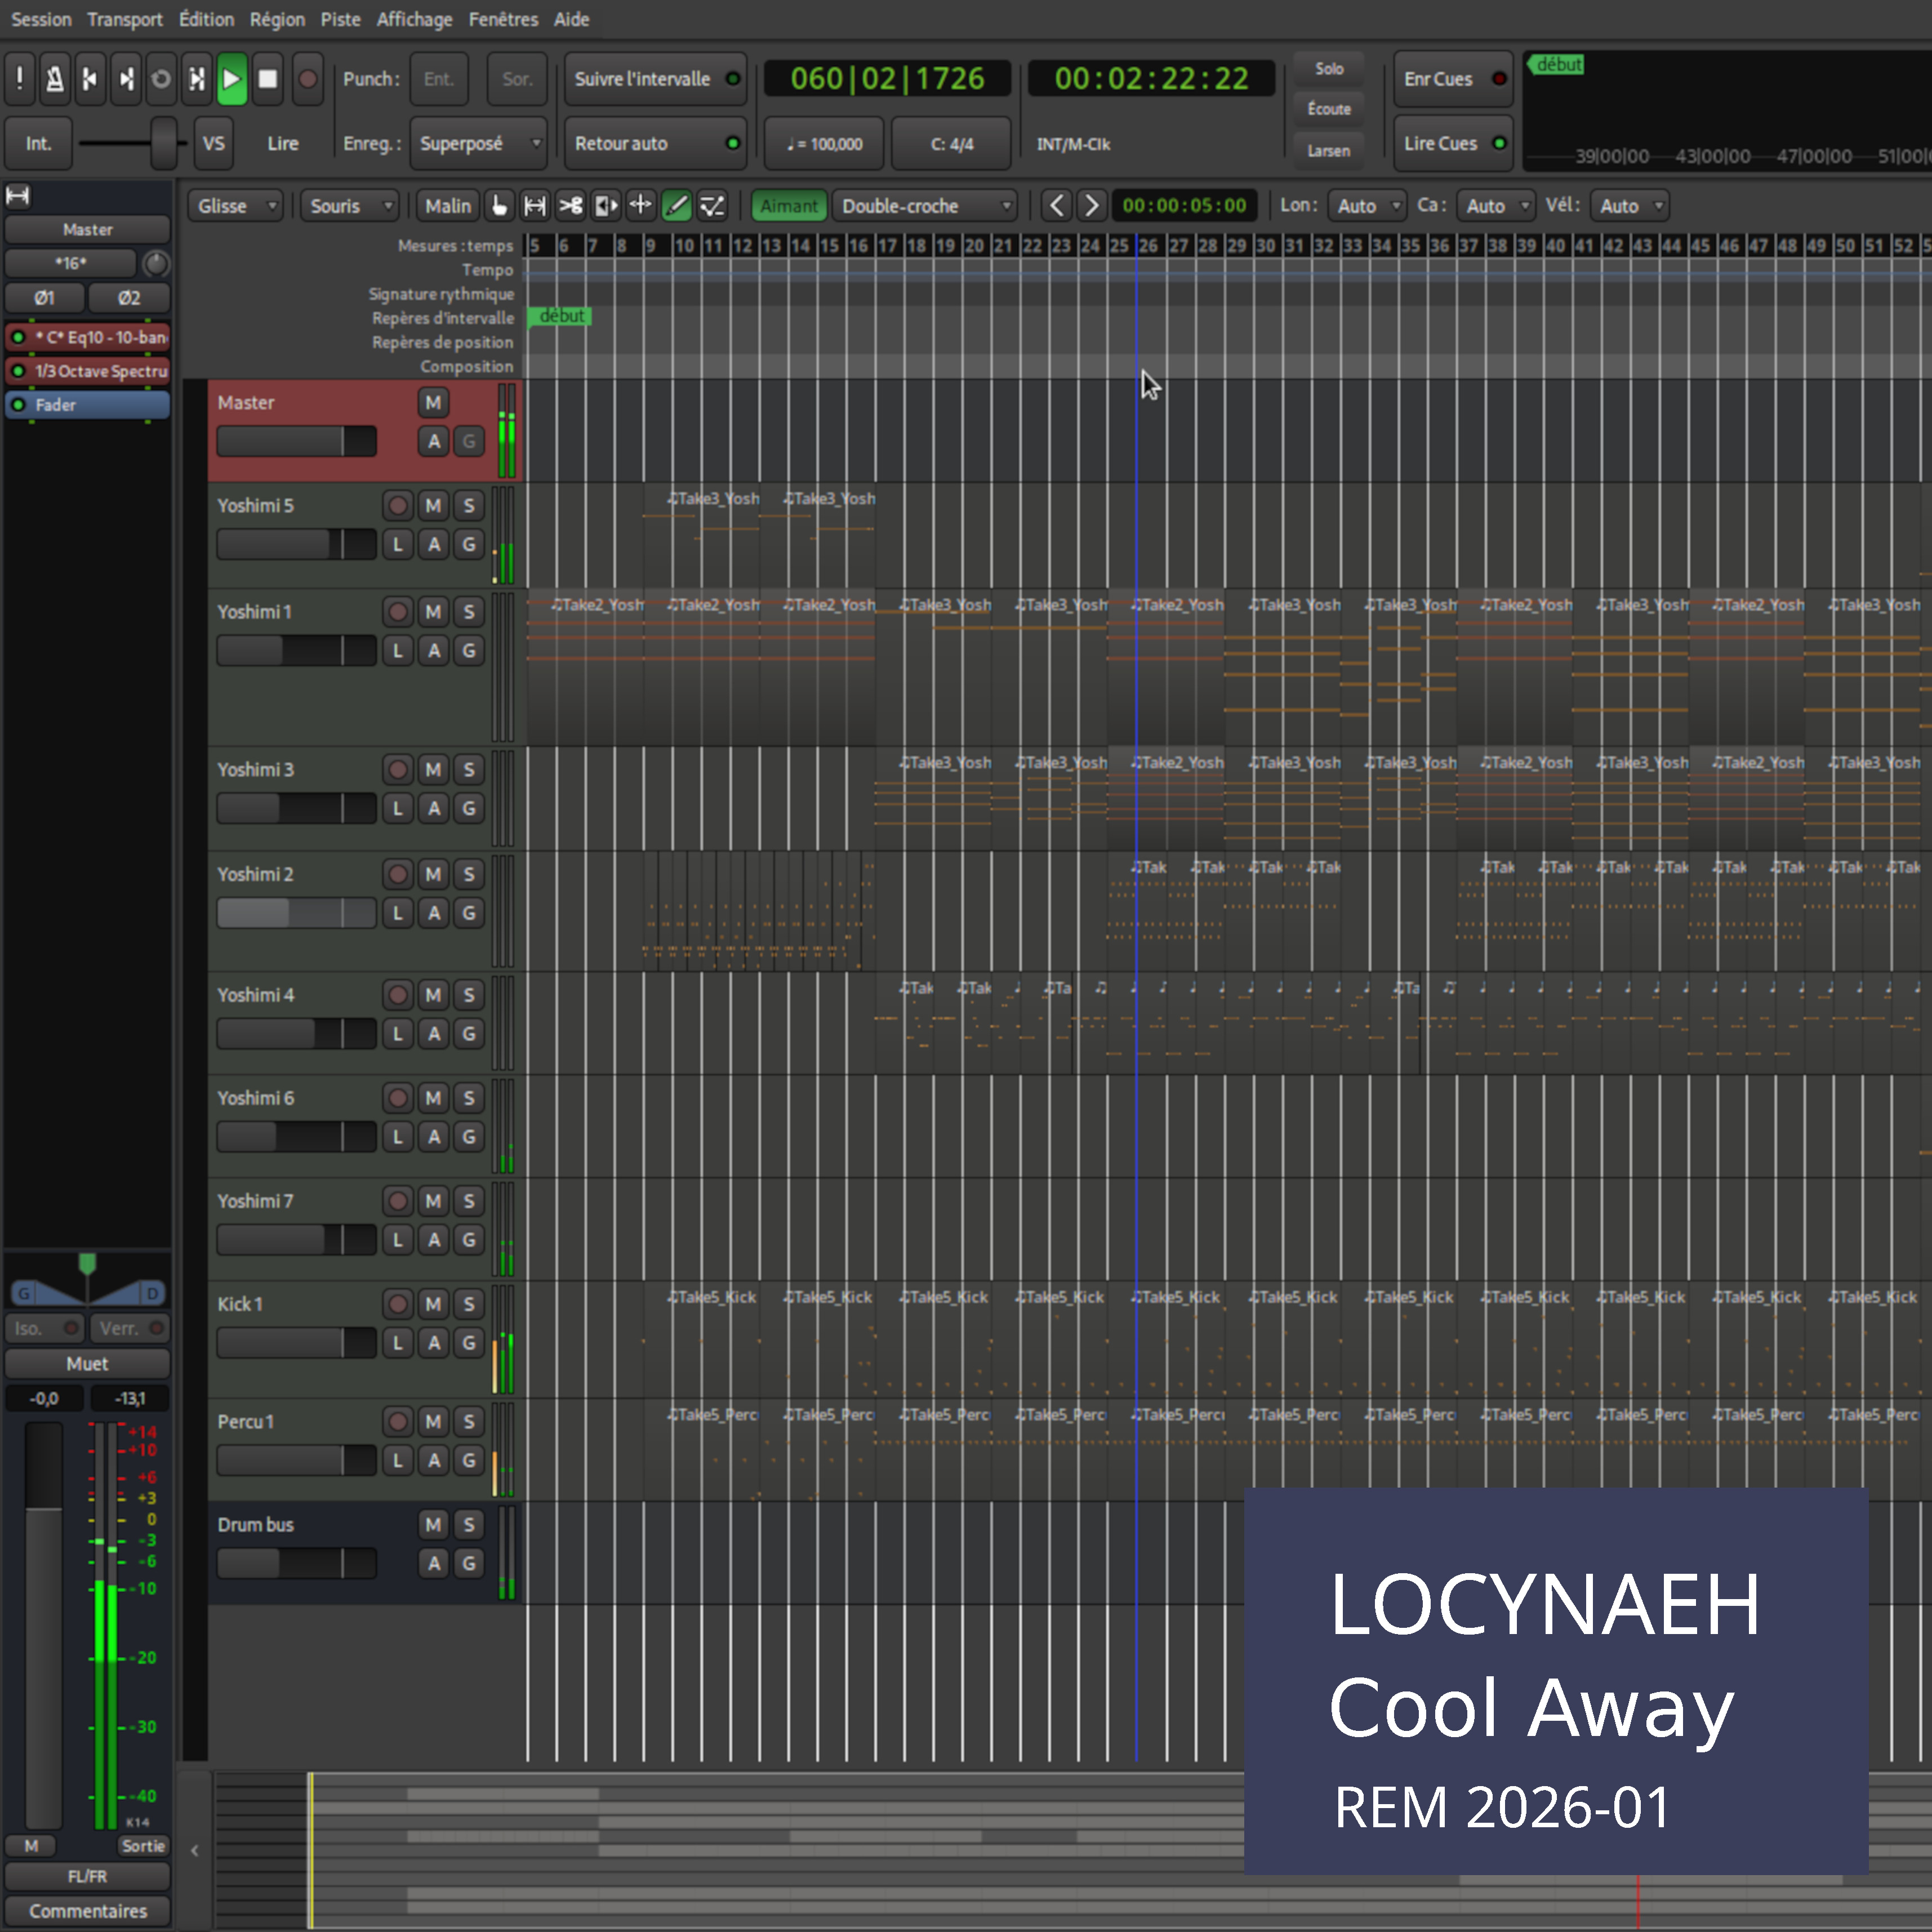
Task: Stop playback with the stop button
Action: 267,79
